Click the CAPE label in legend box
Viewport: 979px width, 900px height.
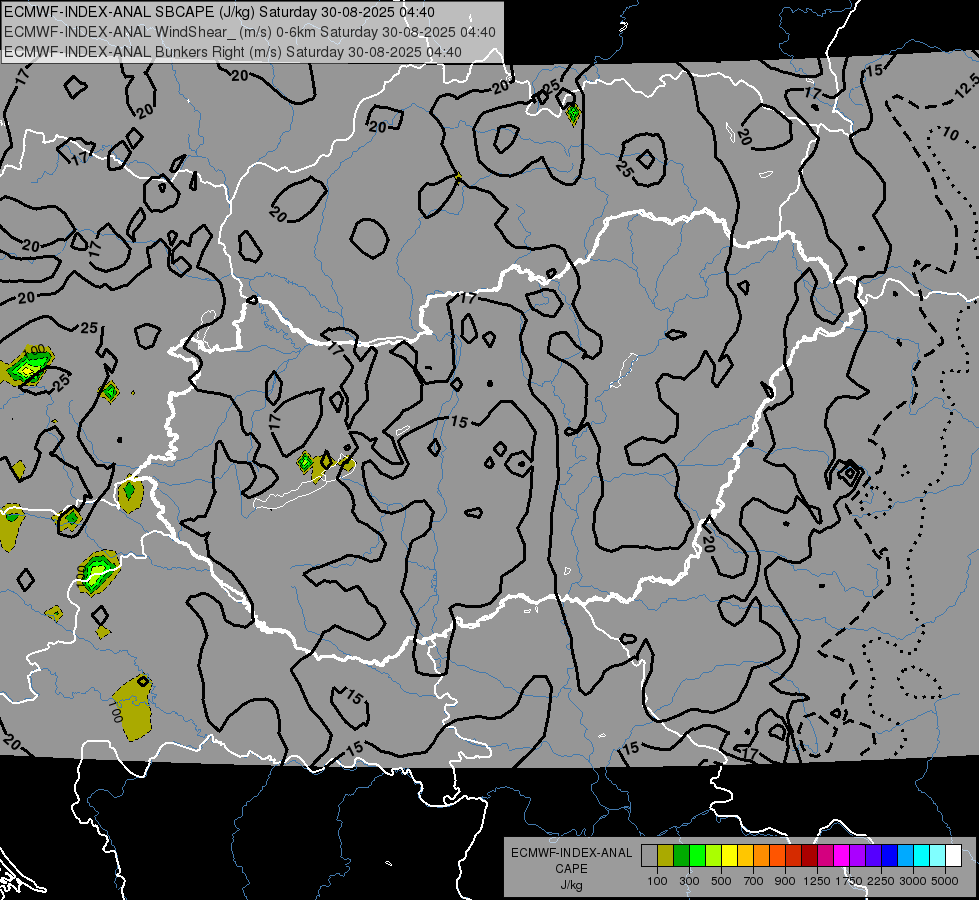(571, 868)
